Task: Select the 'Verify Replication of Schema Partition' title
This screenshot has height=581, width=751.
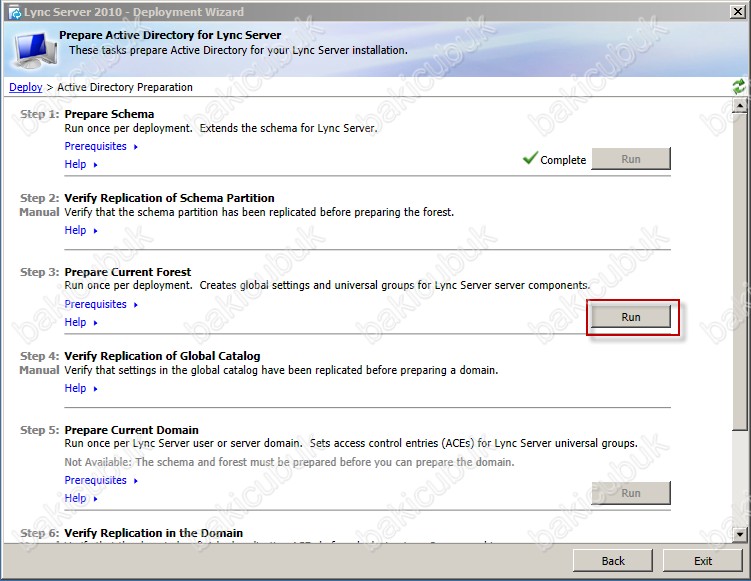Action: tap(170, 198)
